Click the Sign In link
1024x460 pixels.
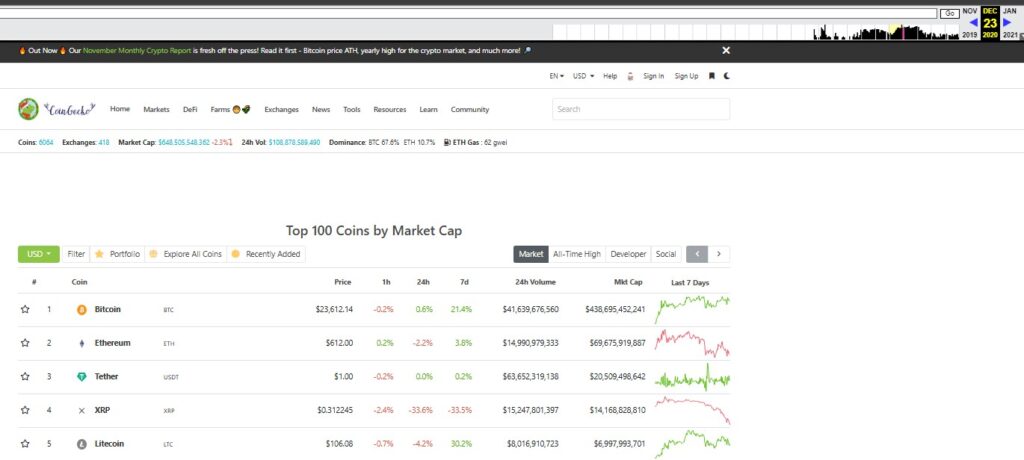653,76
